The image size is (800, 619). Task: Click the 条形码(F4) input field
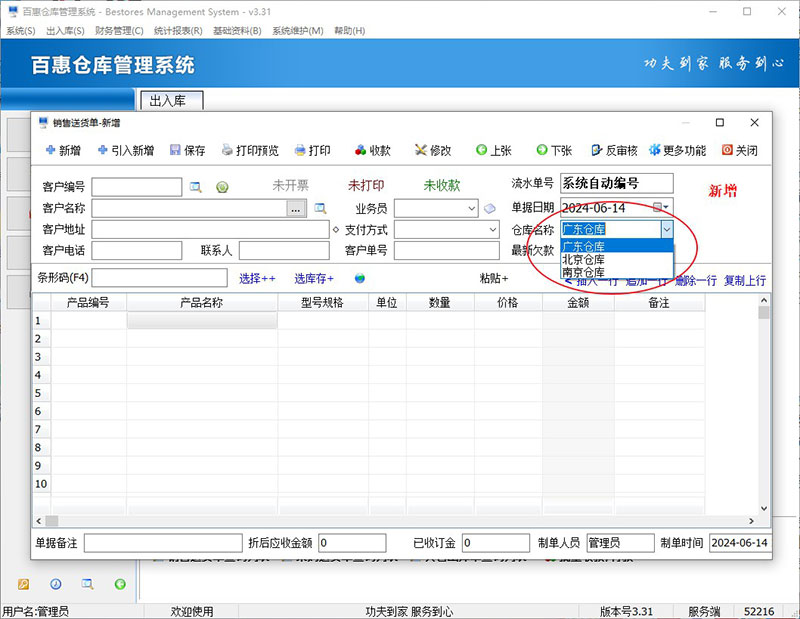pyautogui.click(x=159, y=278)
